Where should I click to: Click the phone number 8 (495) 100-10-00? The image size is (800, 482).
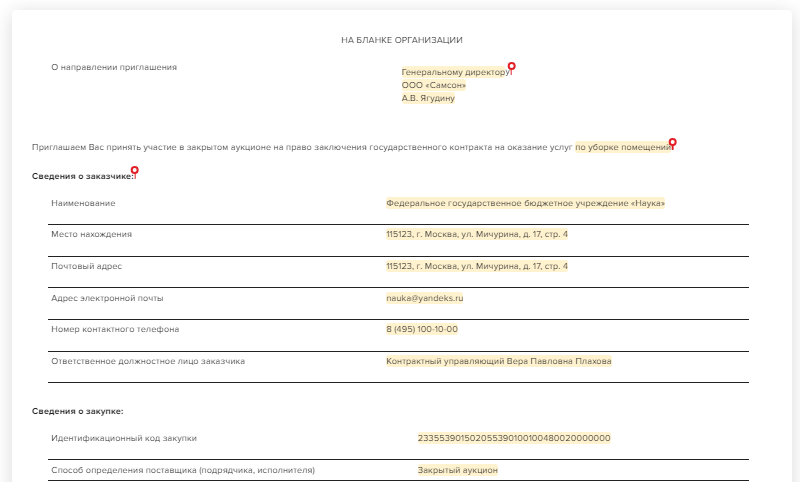pyautogui.click(x=421, y=329)
